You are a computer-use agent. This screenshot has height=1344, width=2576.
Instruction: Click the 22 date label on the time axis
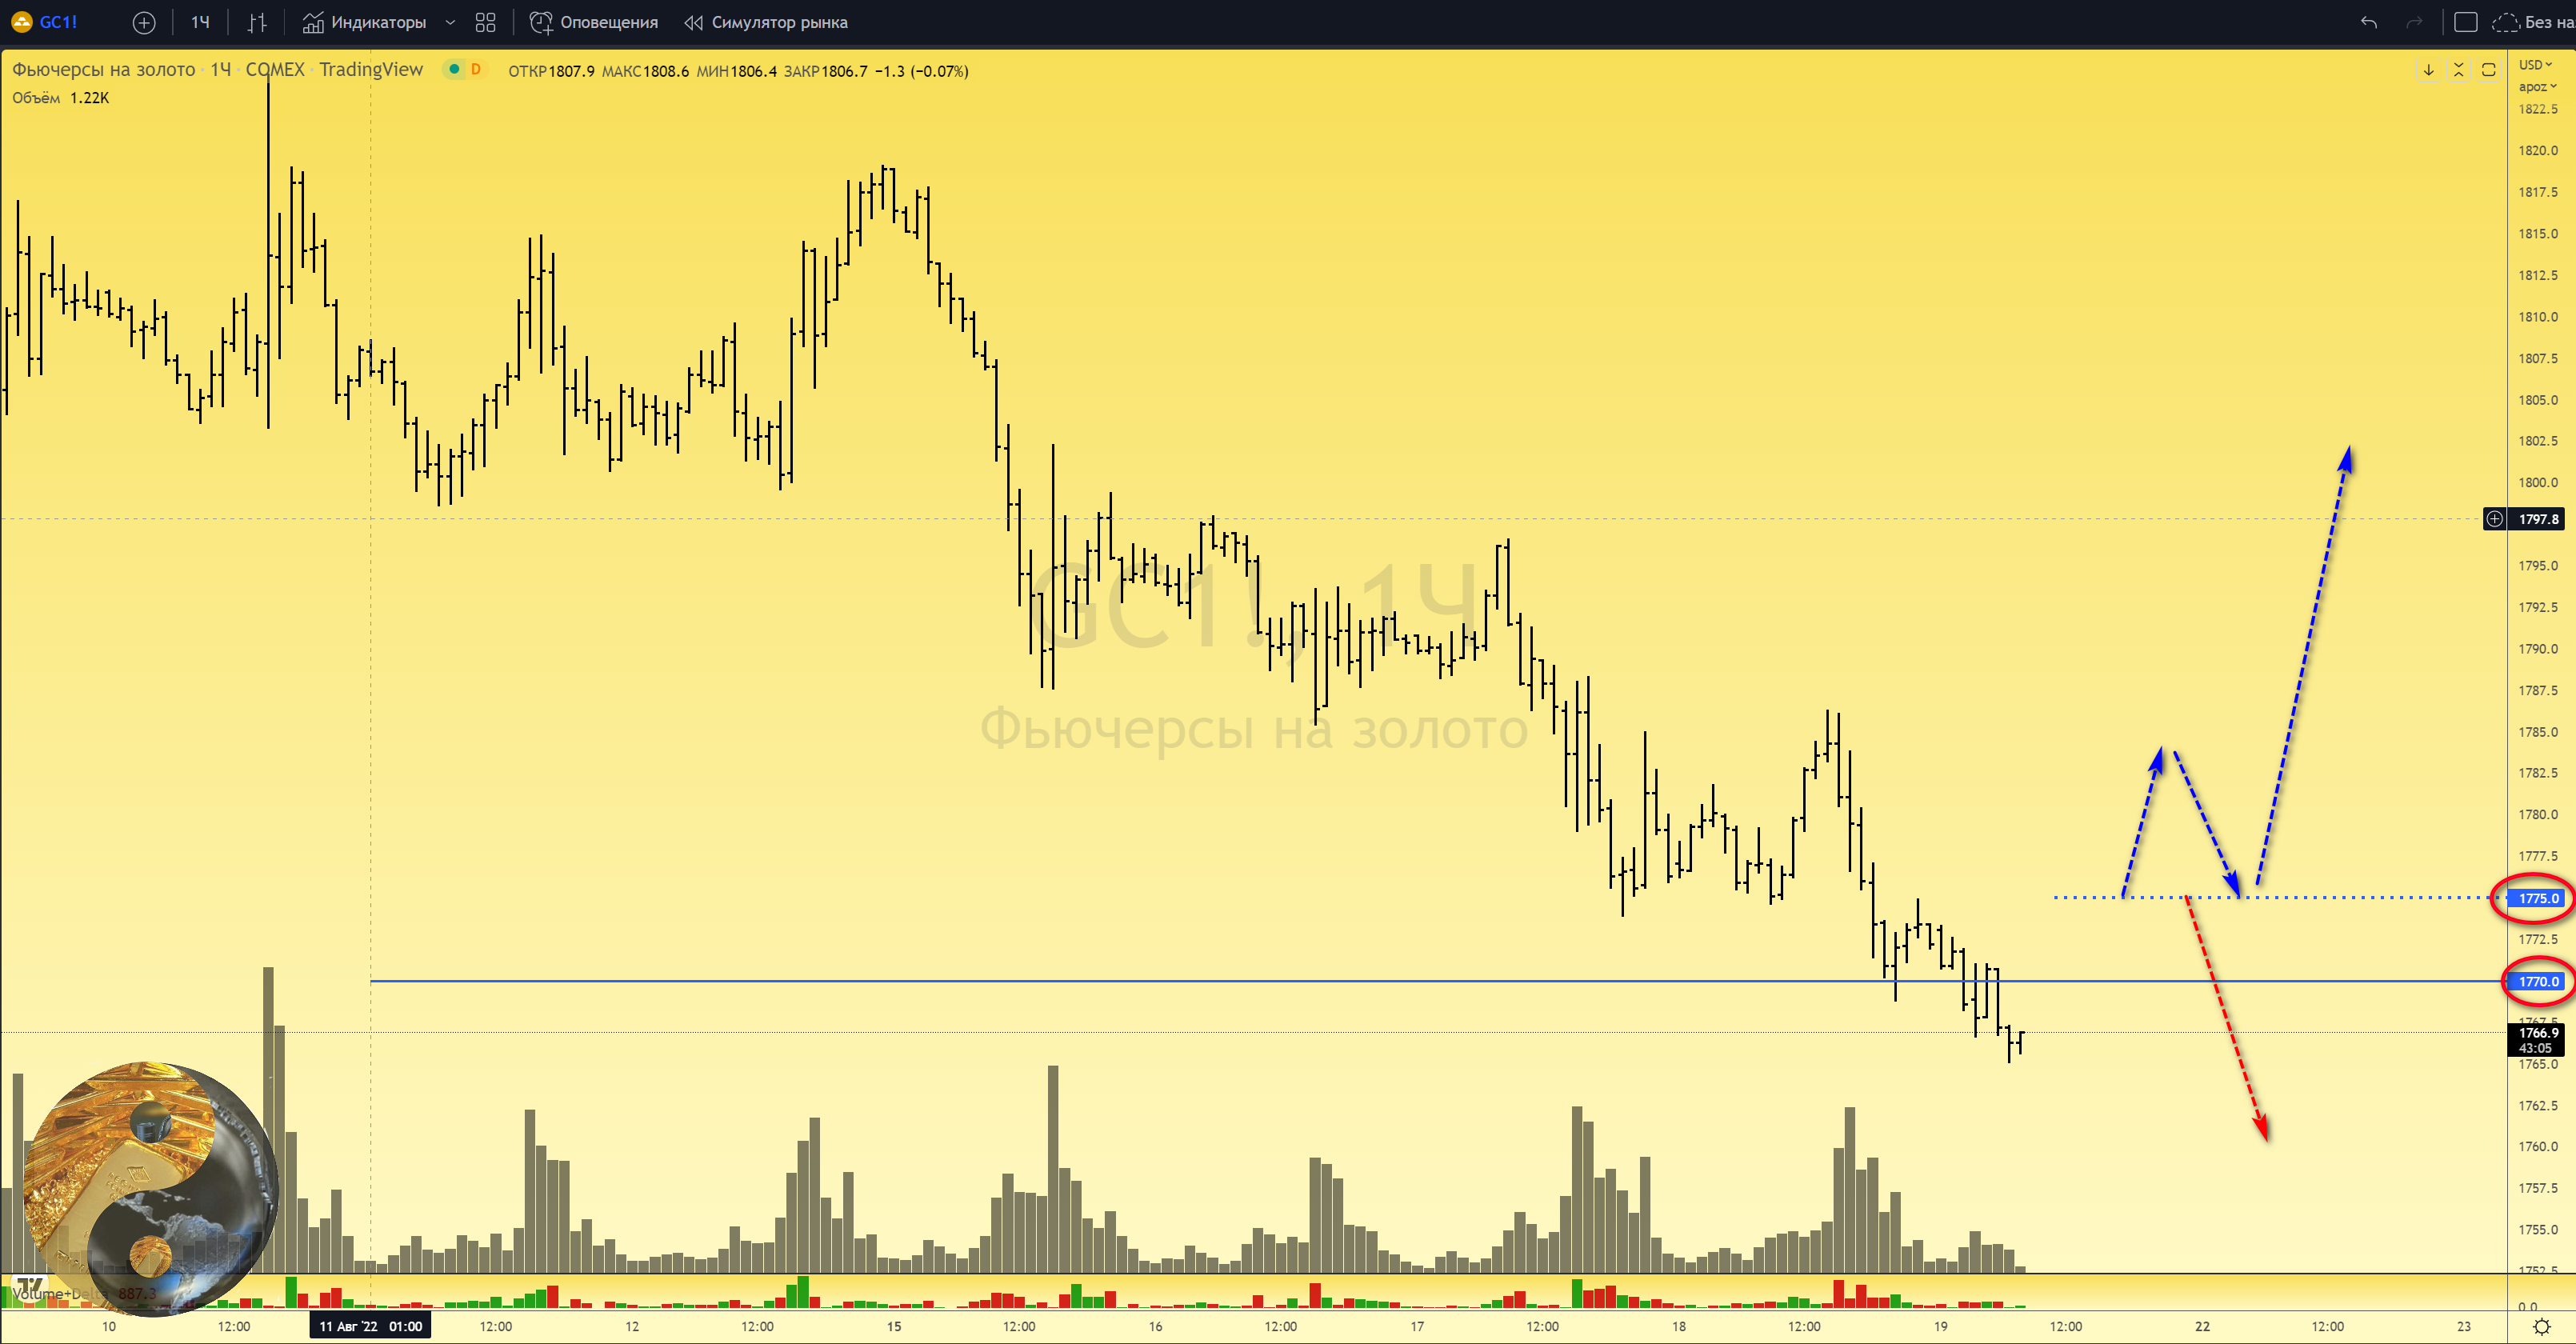pos(2202,1327)
